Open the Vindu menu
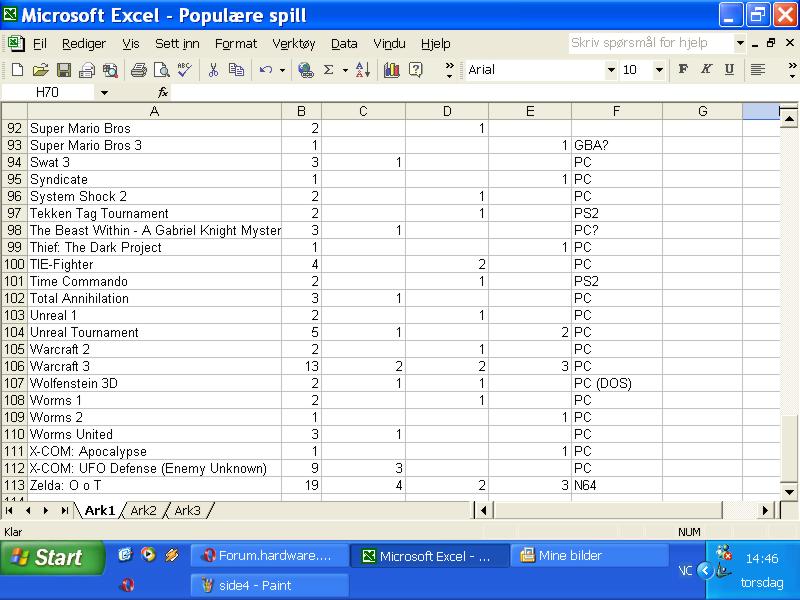Image resolution: width=800 pixels, height=600 pixels. click(x=389, y=44)
